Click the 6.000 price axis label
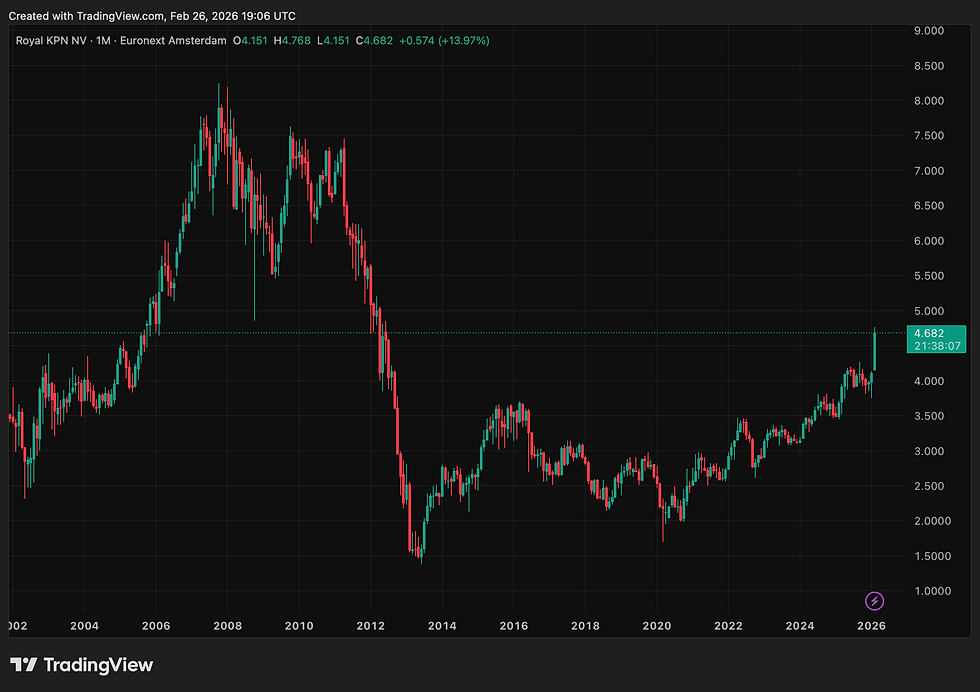The height and width of the screenshot is (692, 980). [x=929, y=241]
